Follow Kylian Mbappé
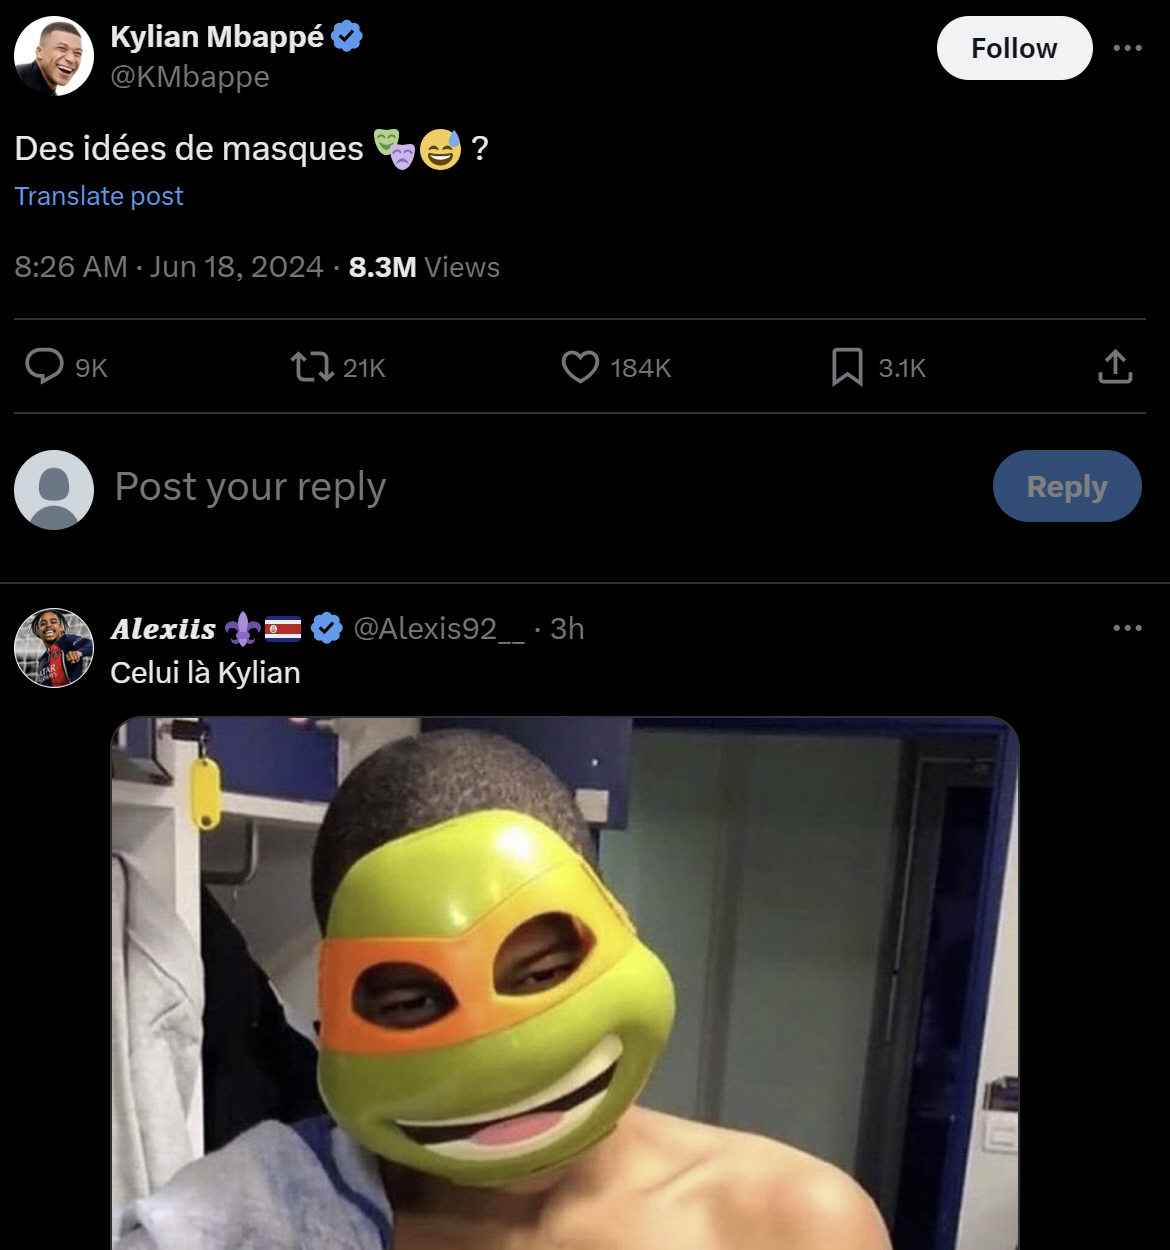This screenshot has width=1170, height=1250. (x=1014, y=48)
